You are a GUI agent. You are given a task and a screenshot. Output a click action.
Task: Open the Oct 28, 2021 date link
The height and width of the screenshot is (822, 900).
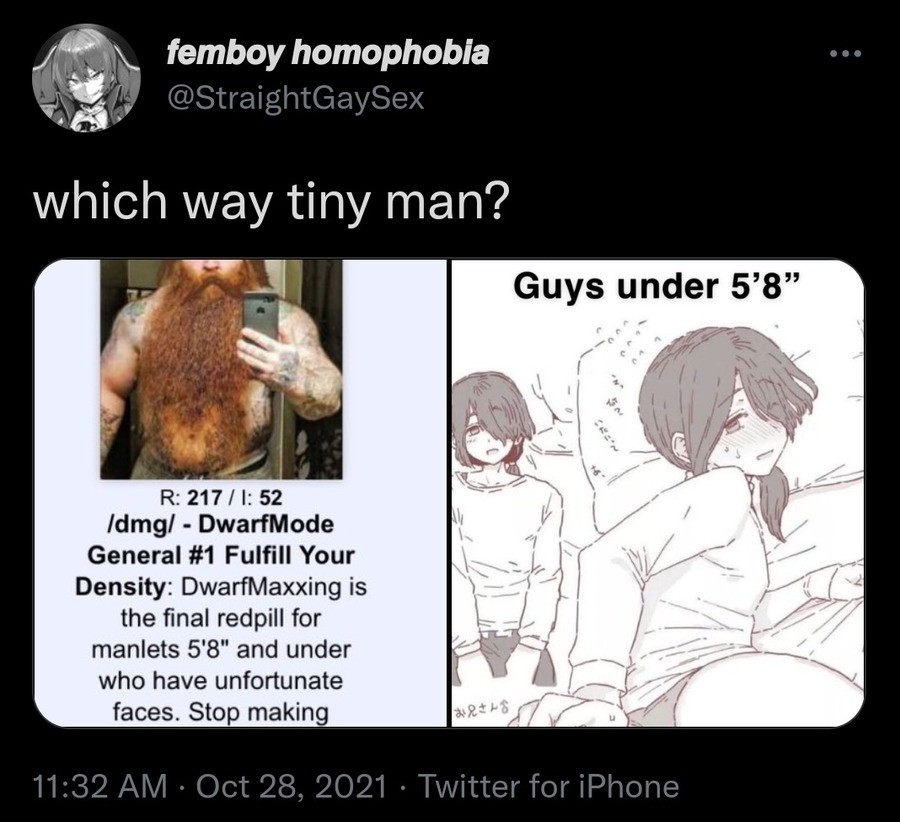pyautogui.click(x=292, y=786)
